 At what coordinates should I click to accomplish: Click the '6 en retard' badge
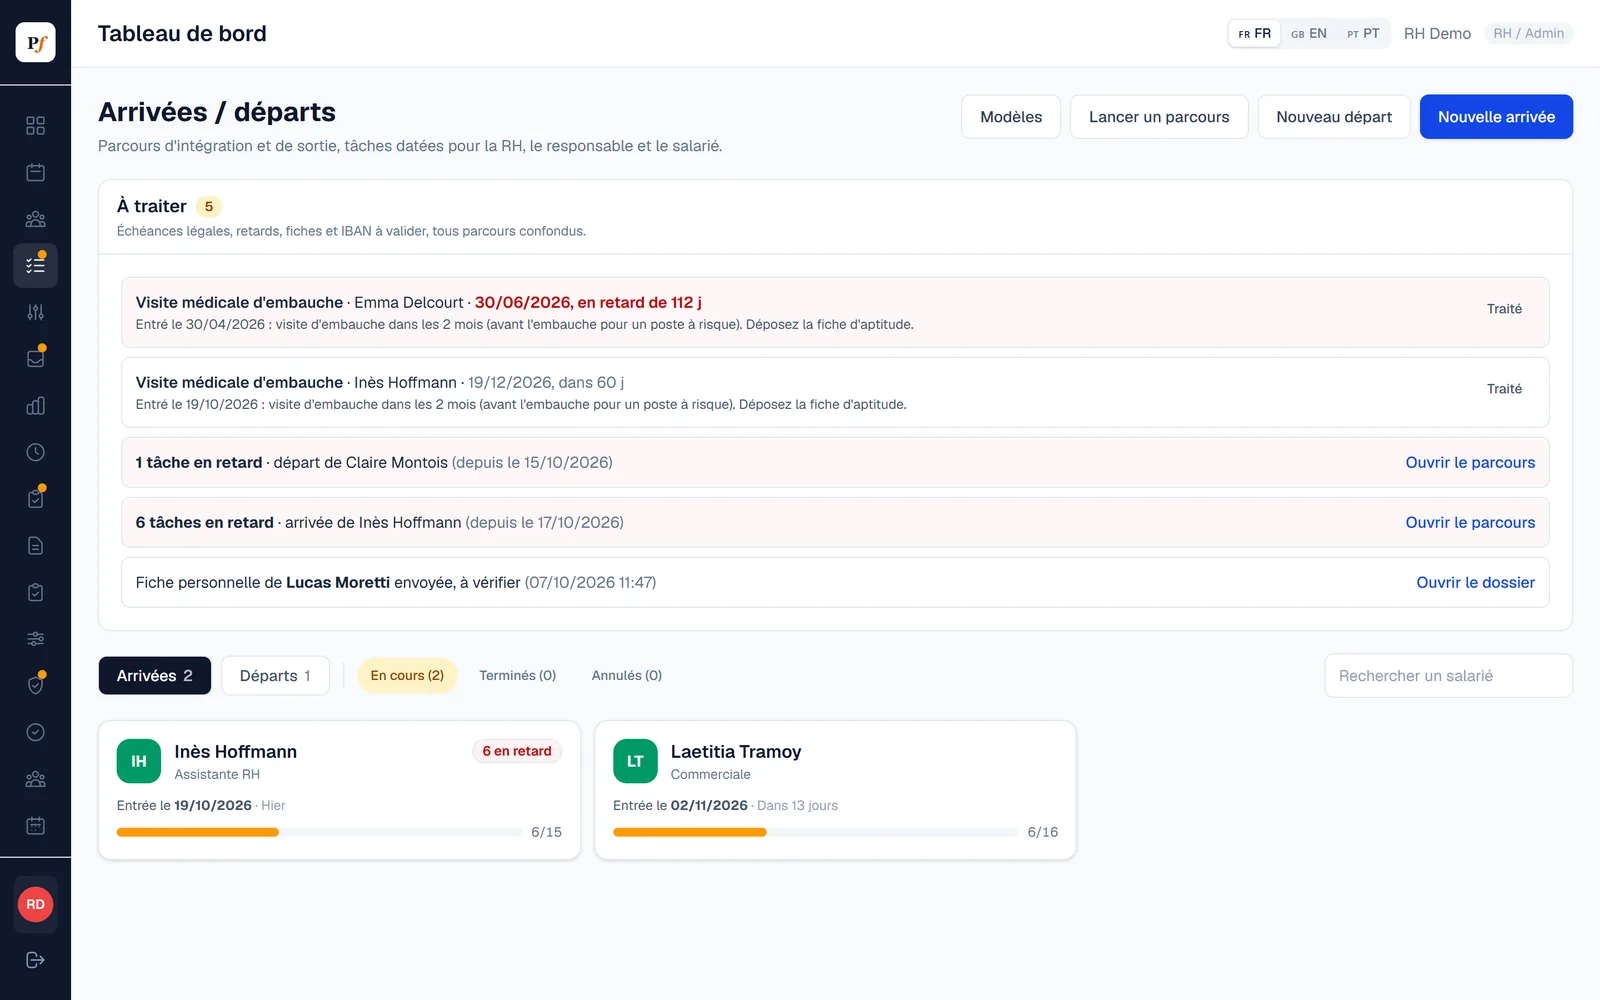(517, 751)
